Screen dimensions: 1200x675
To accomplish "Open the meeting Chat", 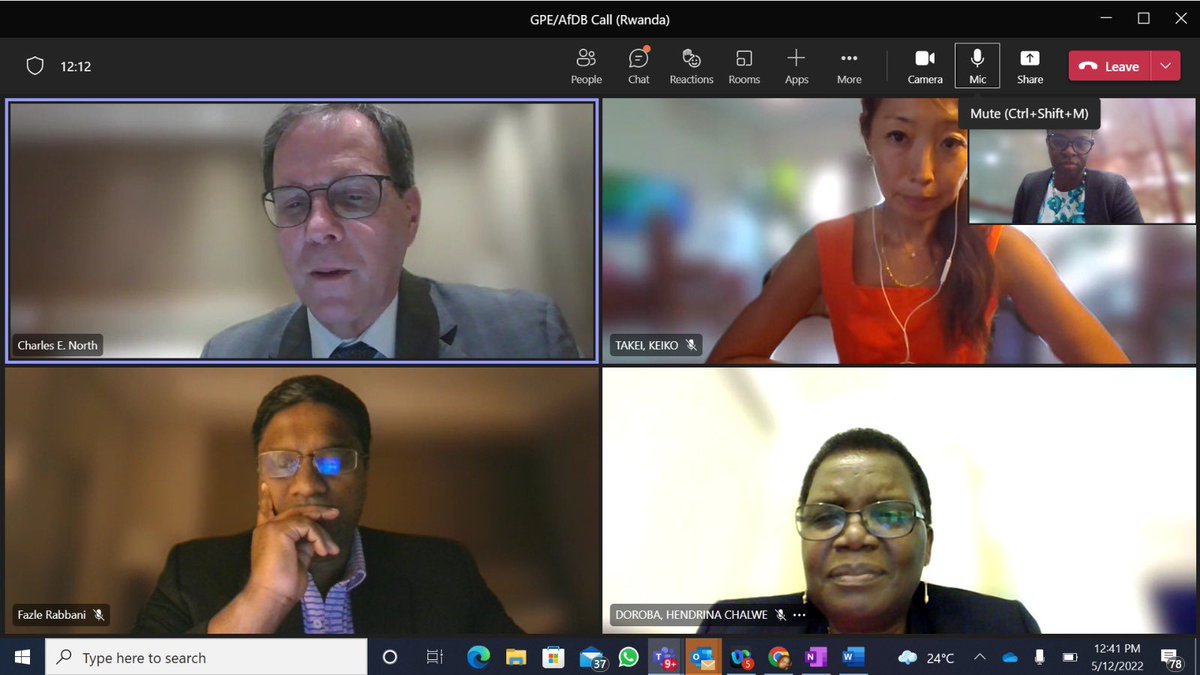I will 638,65.
